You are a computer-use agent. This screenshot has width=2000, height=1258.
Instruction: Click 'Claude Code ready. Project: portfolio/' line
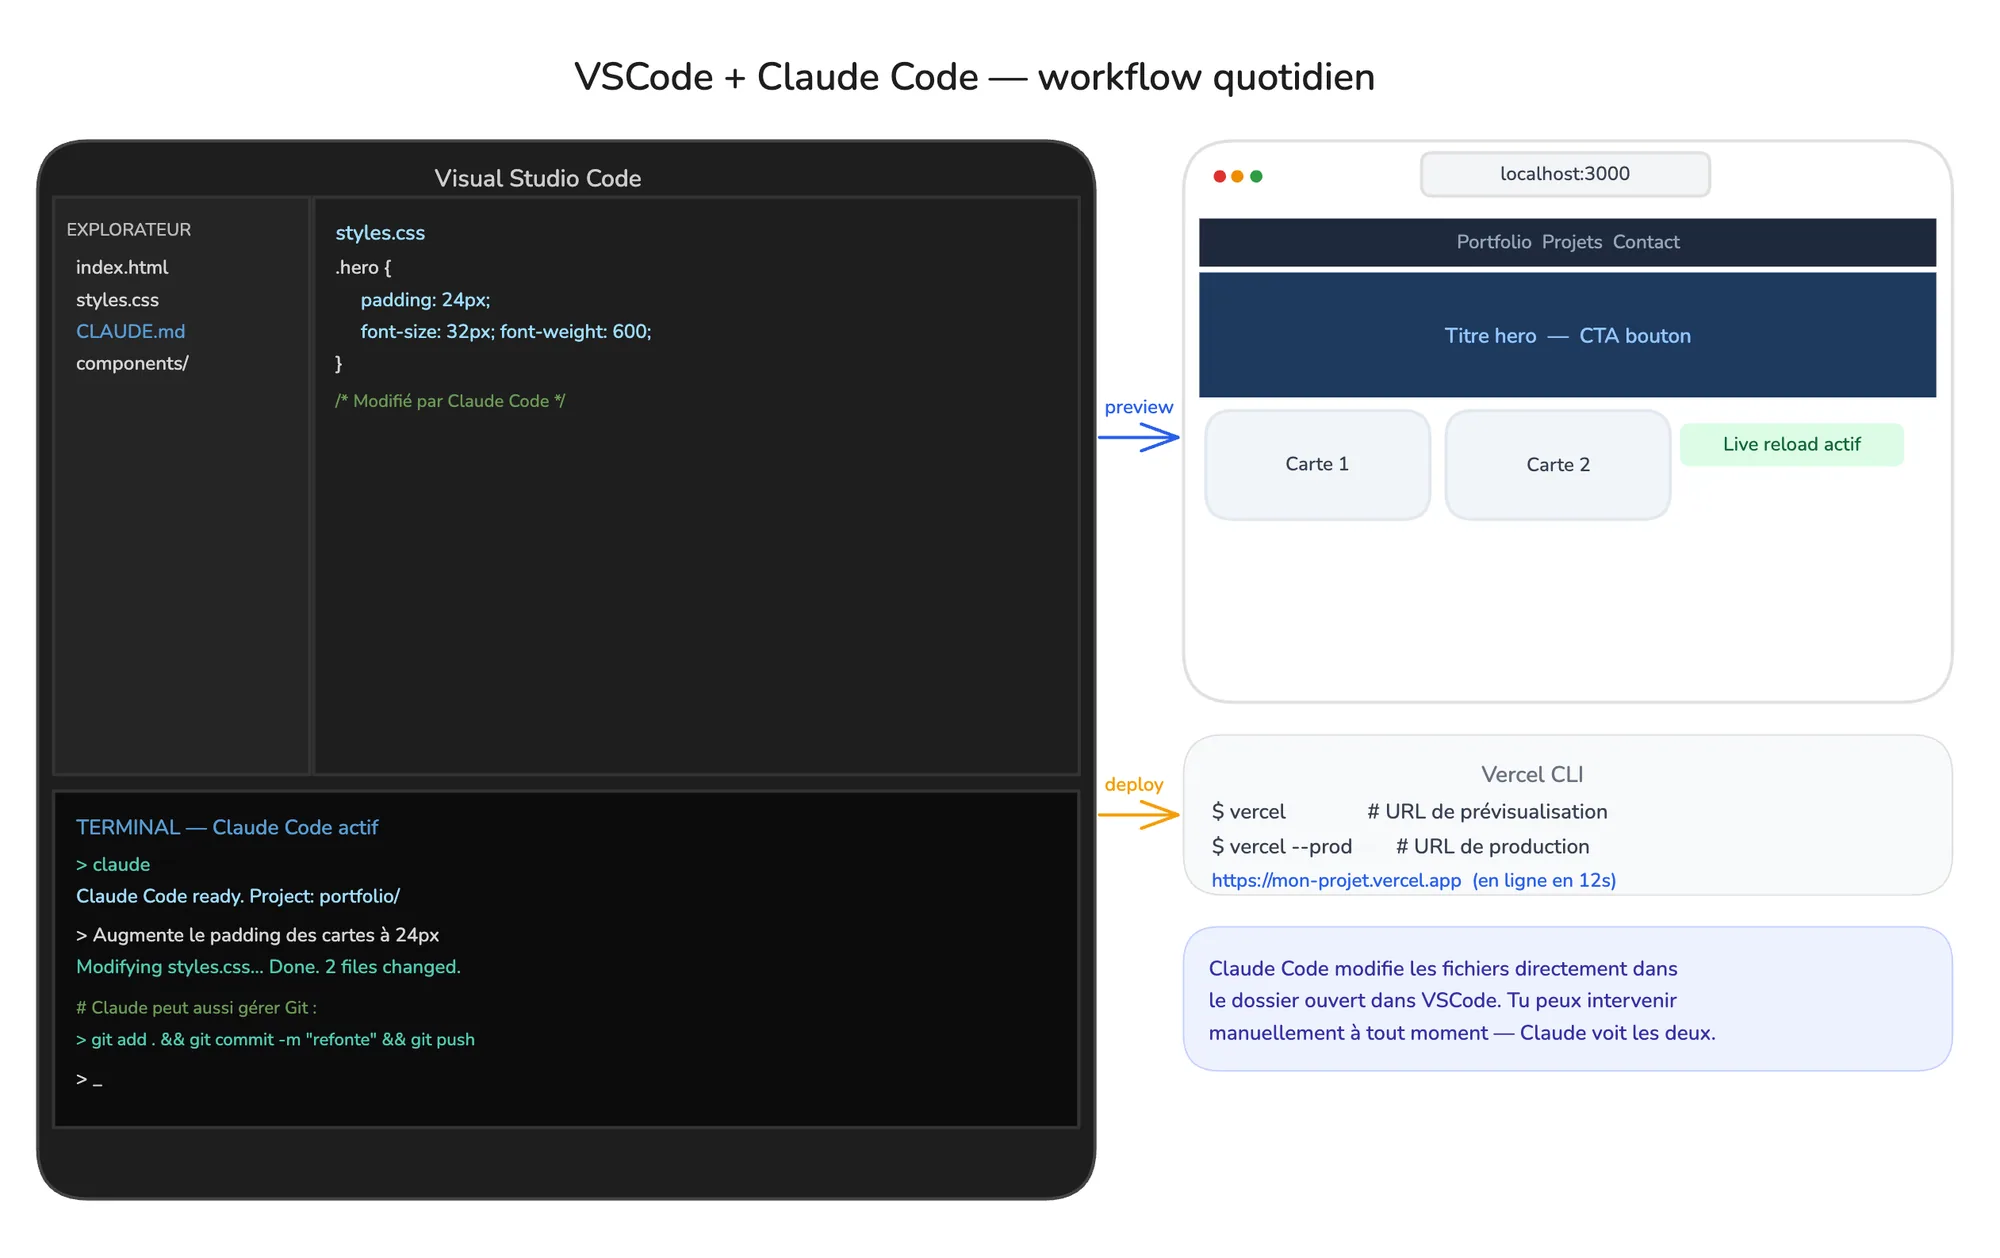coord(238,896)
